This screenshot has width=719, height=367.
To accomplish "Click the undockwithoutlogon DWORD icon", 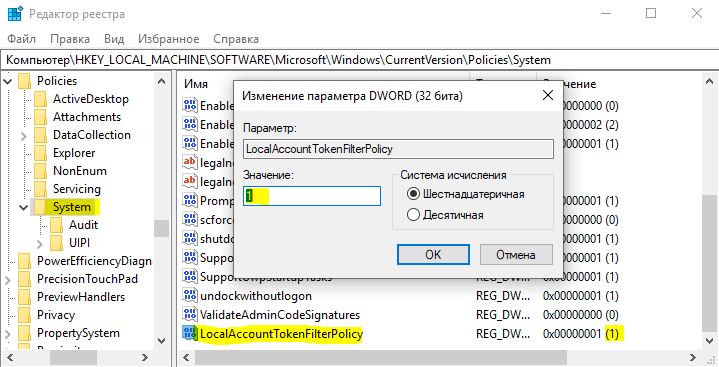I will point(189,295).
